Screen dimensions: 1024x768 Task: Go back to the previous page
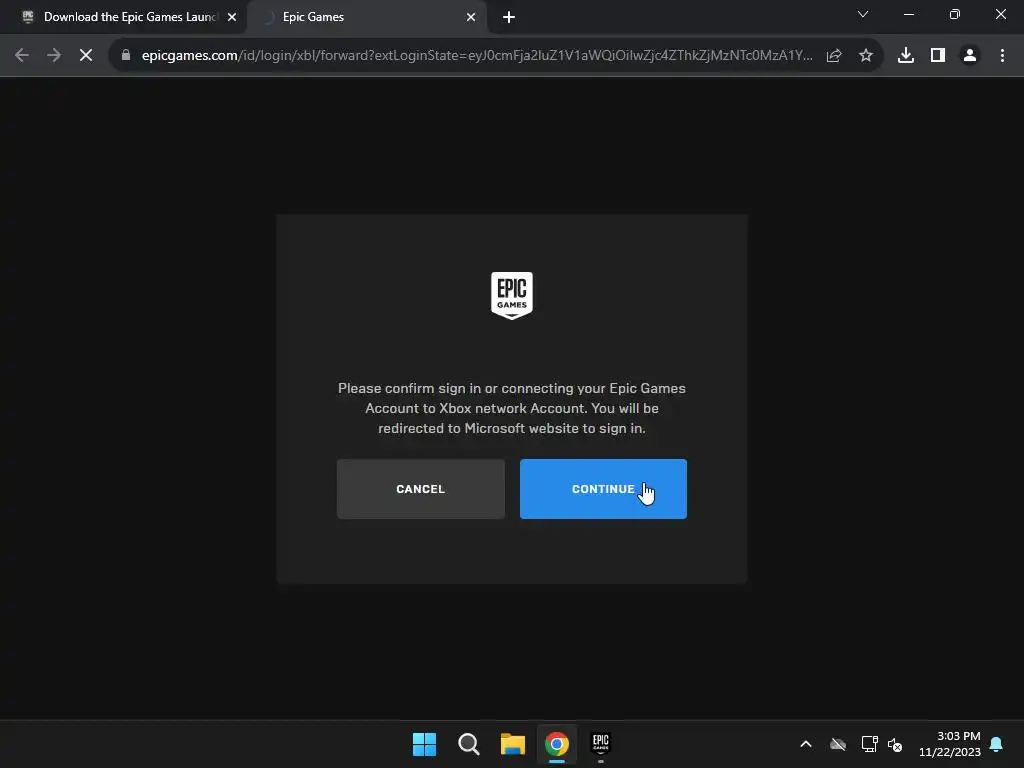tap(22, 56)
